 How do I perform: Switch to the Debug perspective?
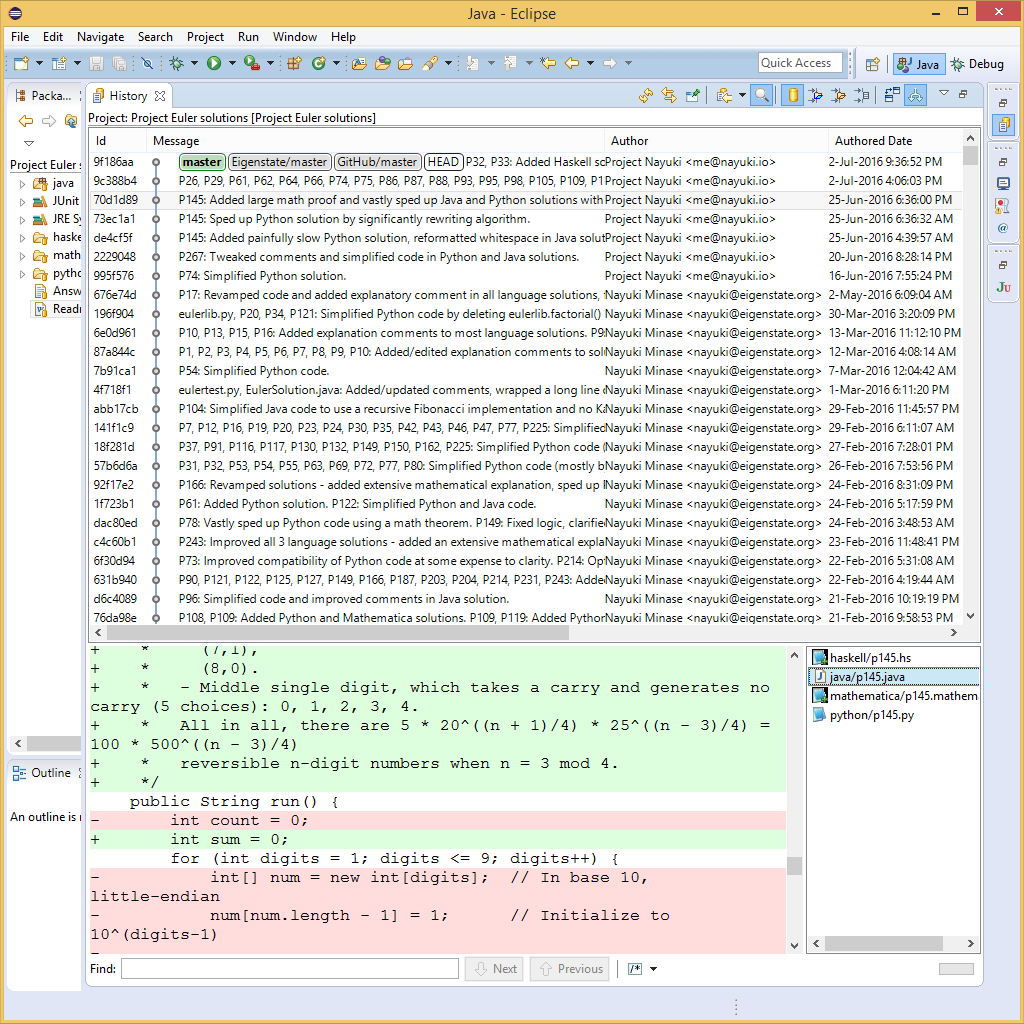(x=978, y=64)
